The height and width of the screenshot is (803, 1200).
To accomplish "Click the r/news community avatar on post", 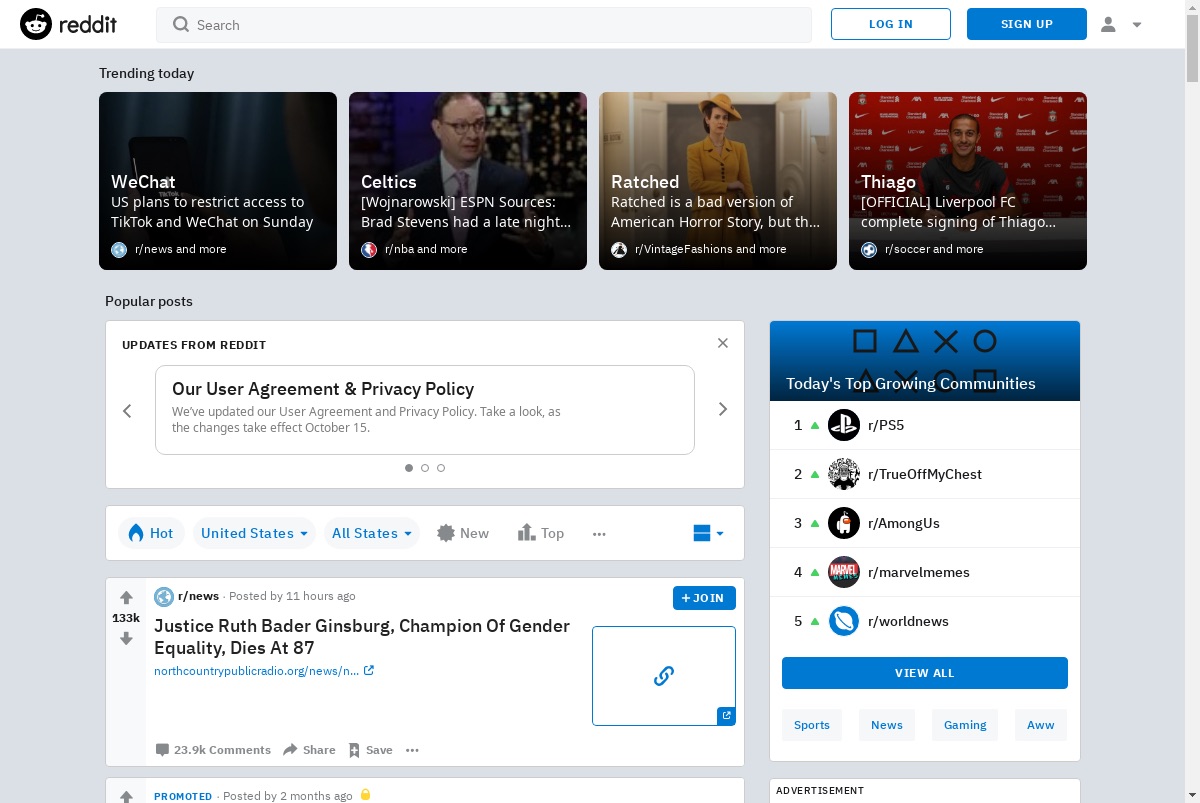I will (x=164, y=596).
